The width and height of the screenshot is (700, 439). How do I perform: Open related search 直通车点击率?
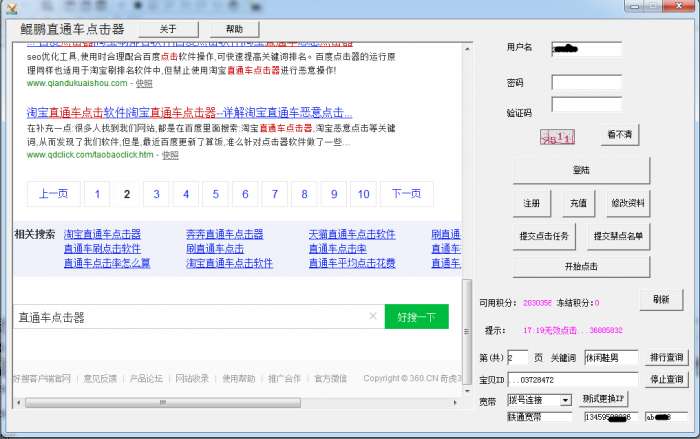coord(338,249)
